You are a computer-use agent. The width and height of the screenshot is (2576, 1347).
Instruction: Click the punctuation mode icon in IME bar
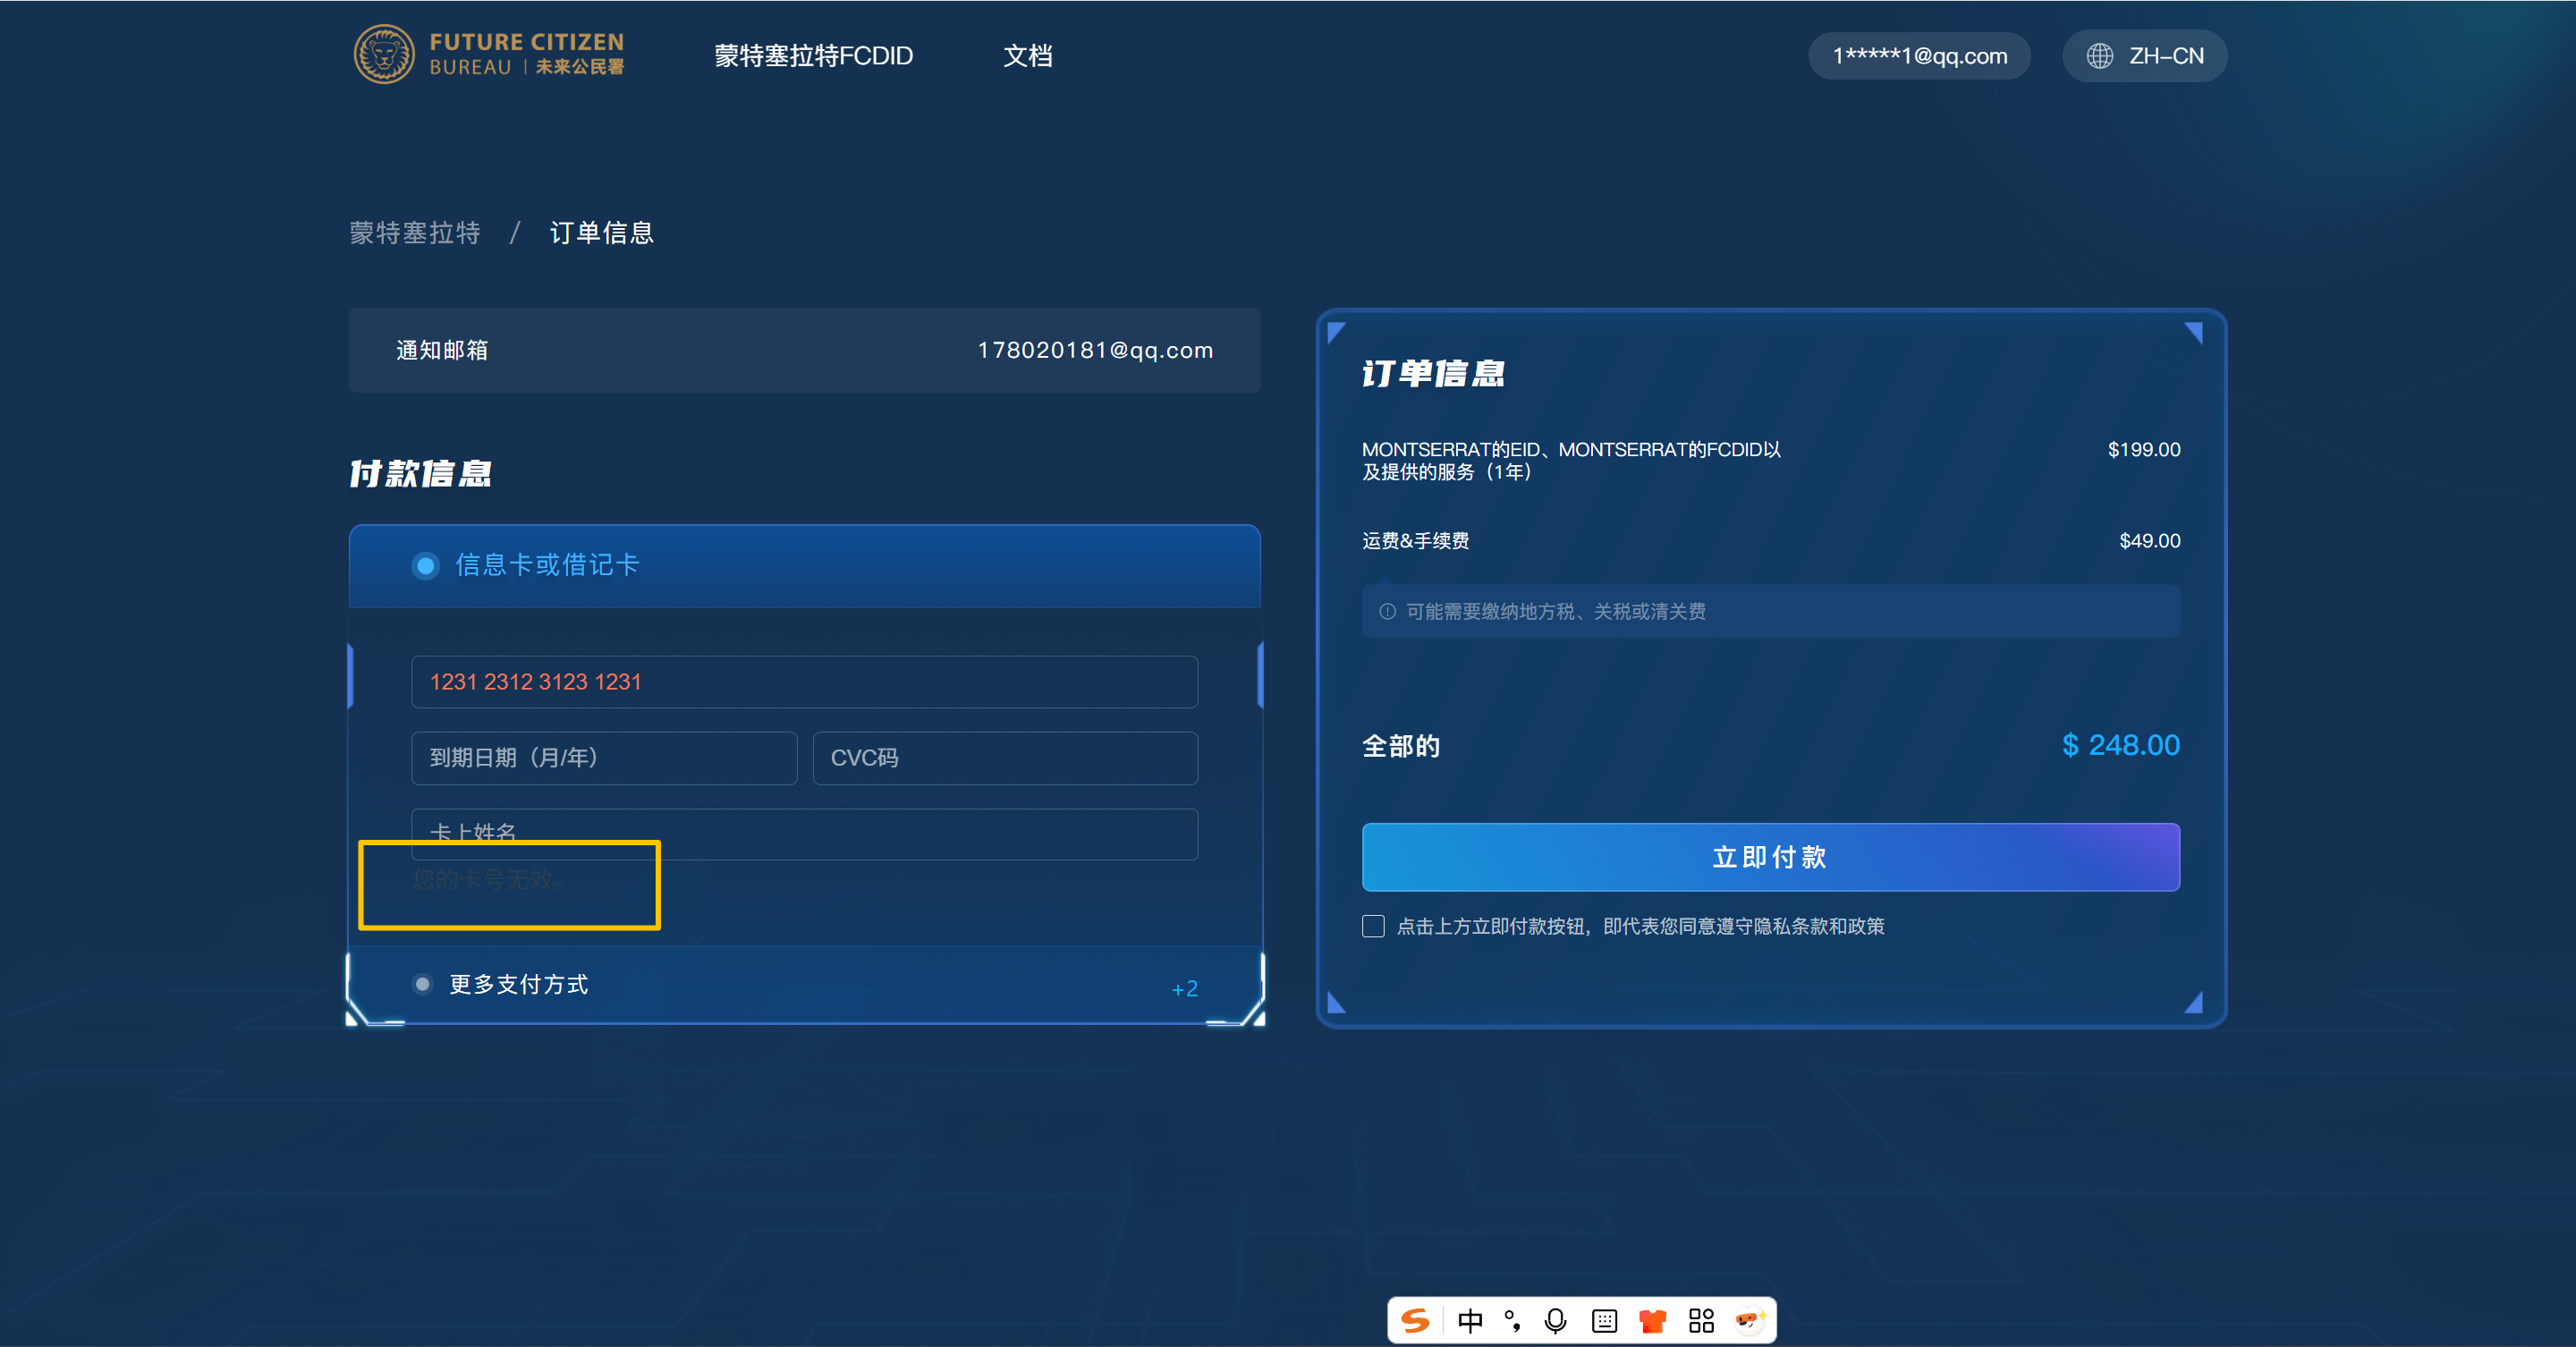(1512, 1321)
